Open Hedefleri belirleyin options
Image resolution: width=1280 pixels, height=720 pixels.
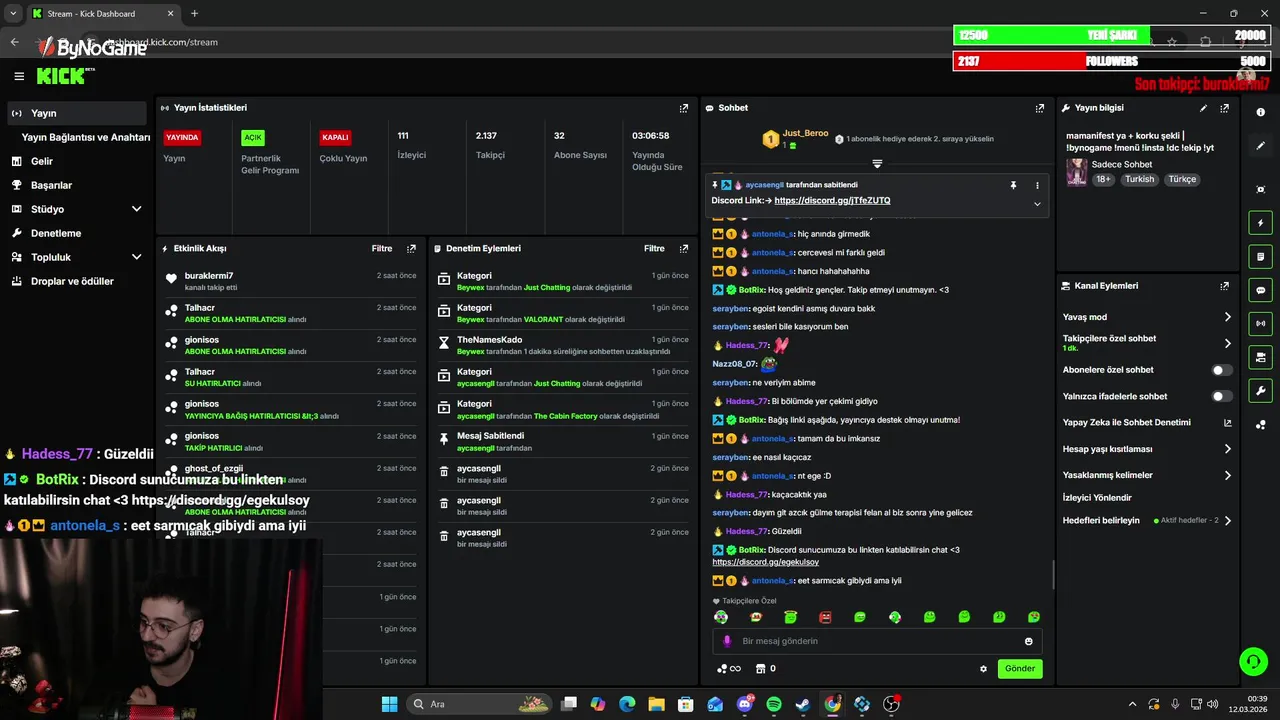pos(1147,520)
